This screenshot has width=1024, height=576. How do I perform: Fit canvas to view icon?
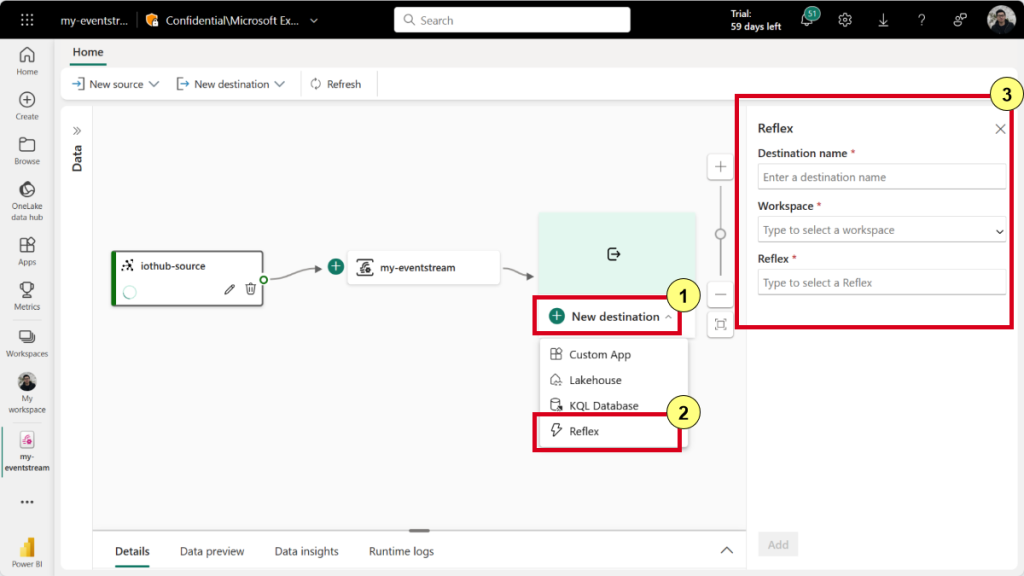point(720,325)
